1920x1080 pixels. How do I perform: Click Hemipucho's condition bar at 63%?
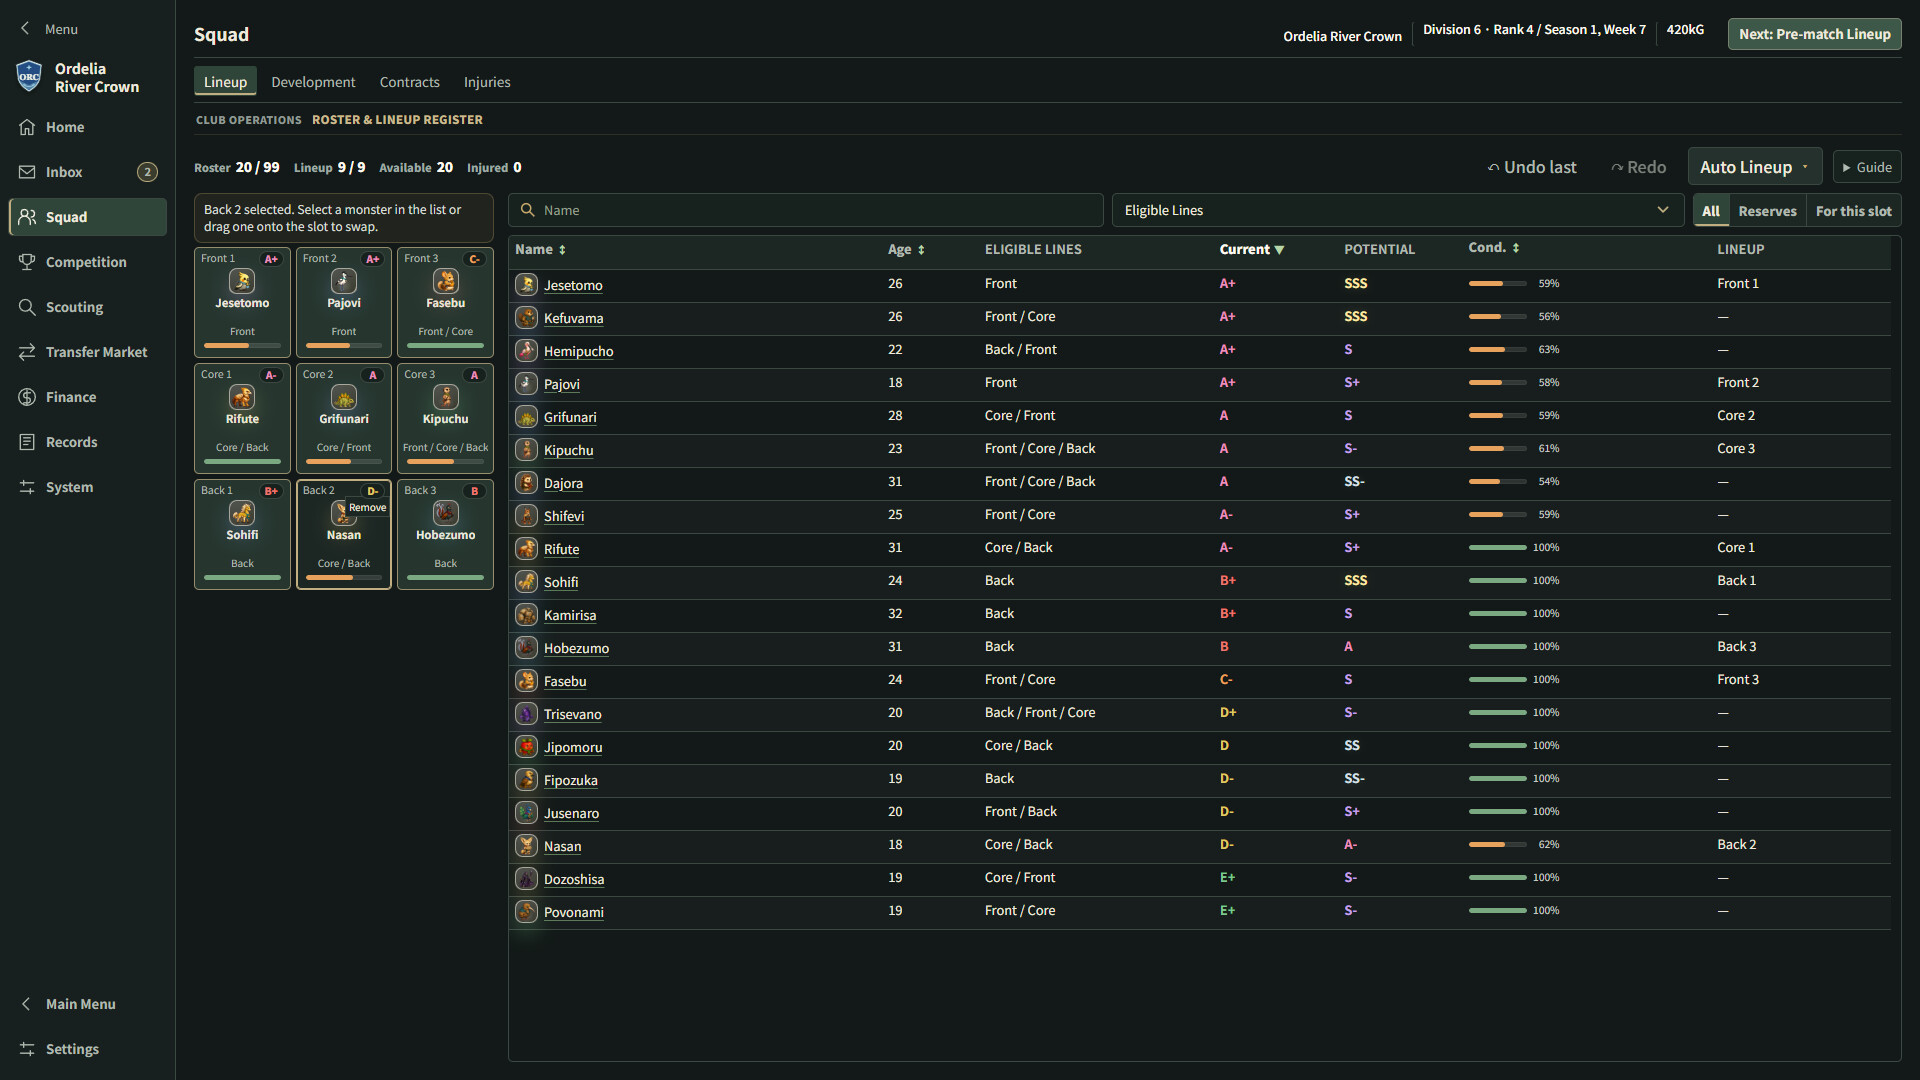(x=1497, y=350)
